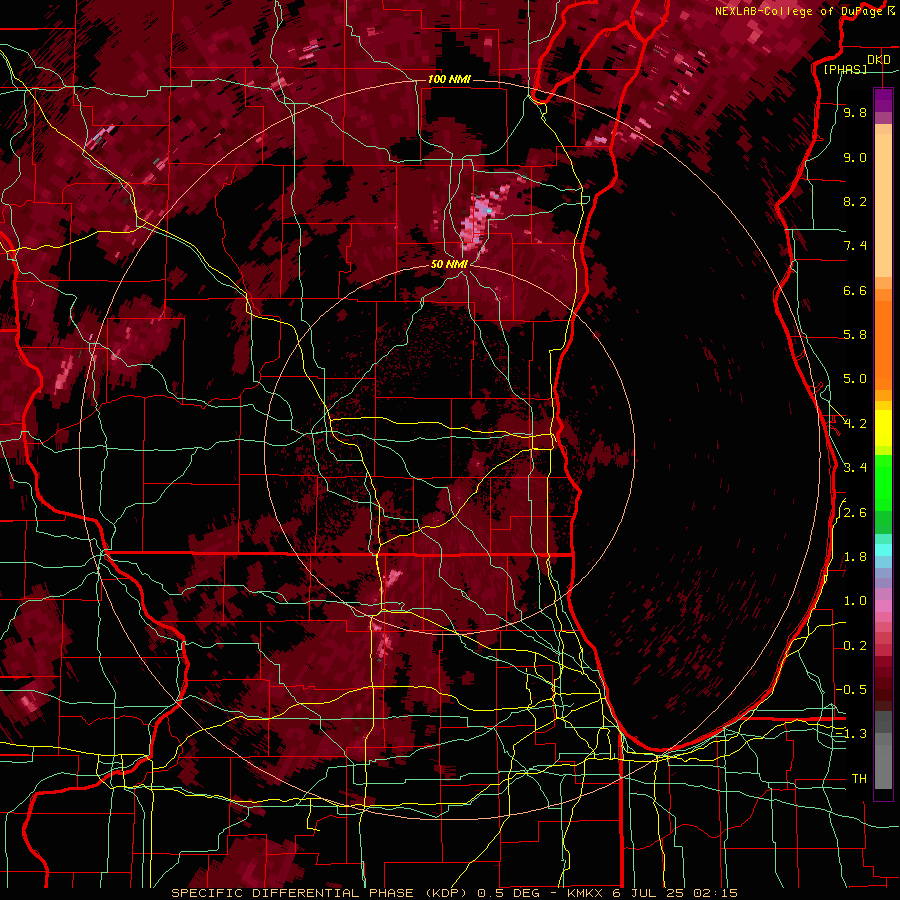Pick the yellow band on the color scale
The image size is (900, 900).
(x=883, y=428)
